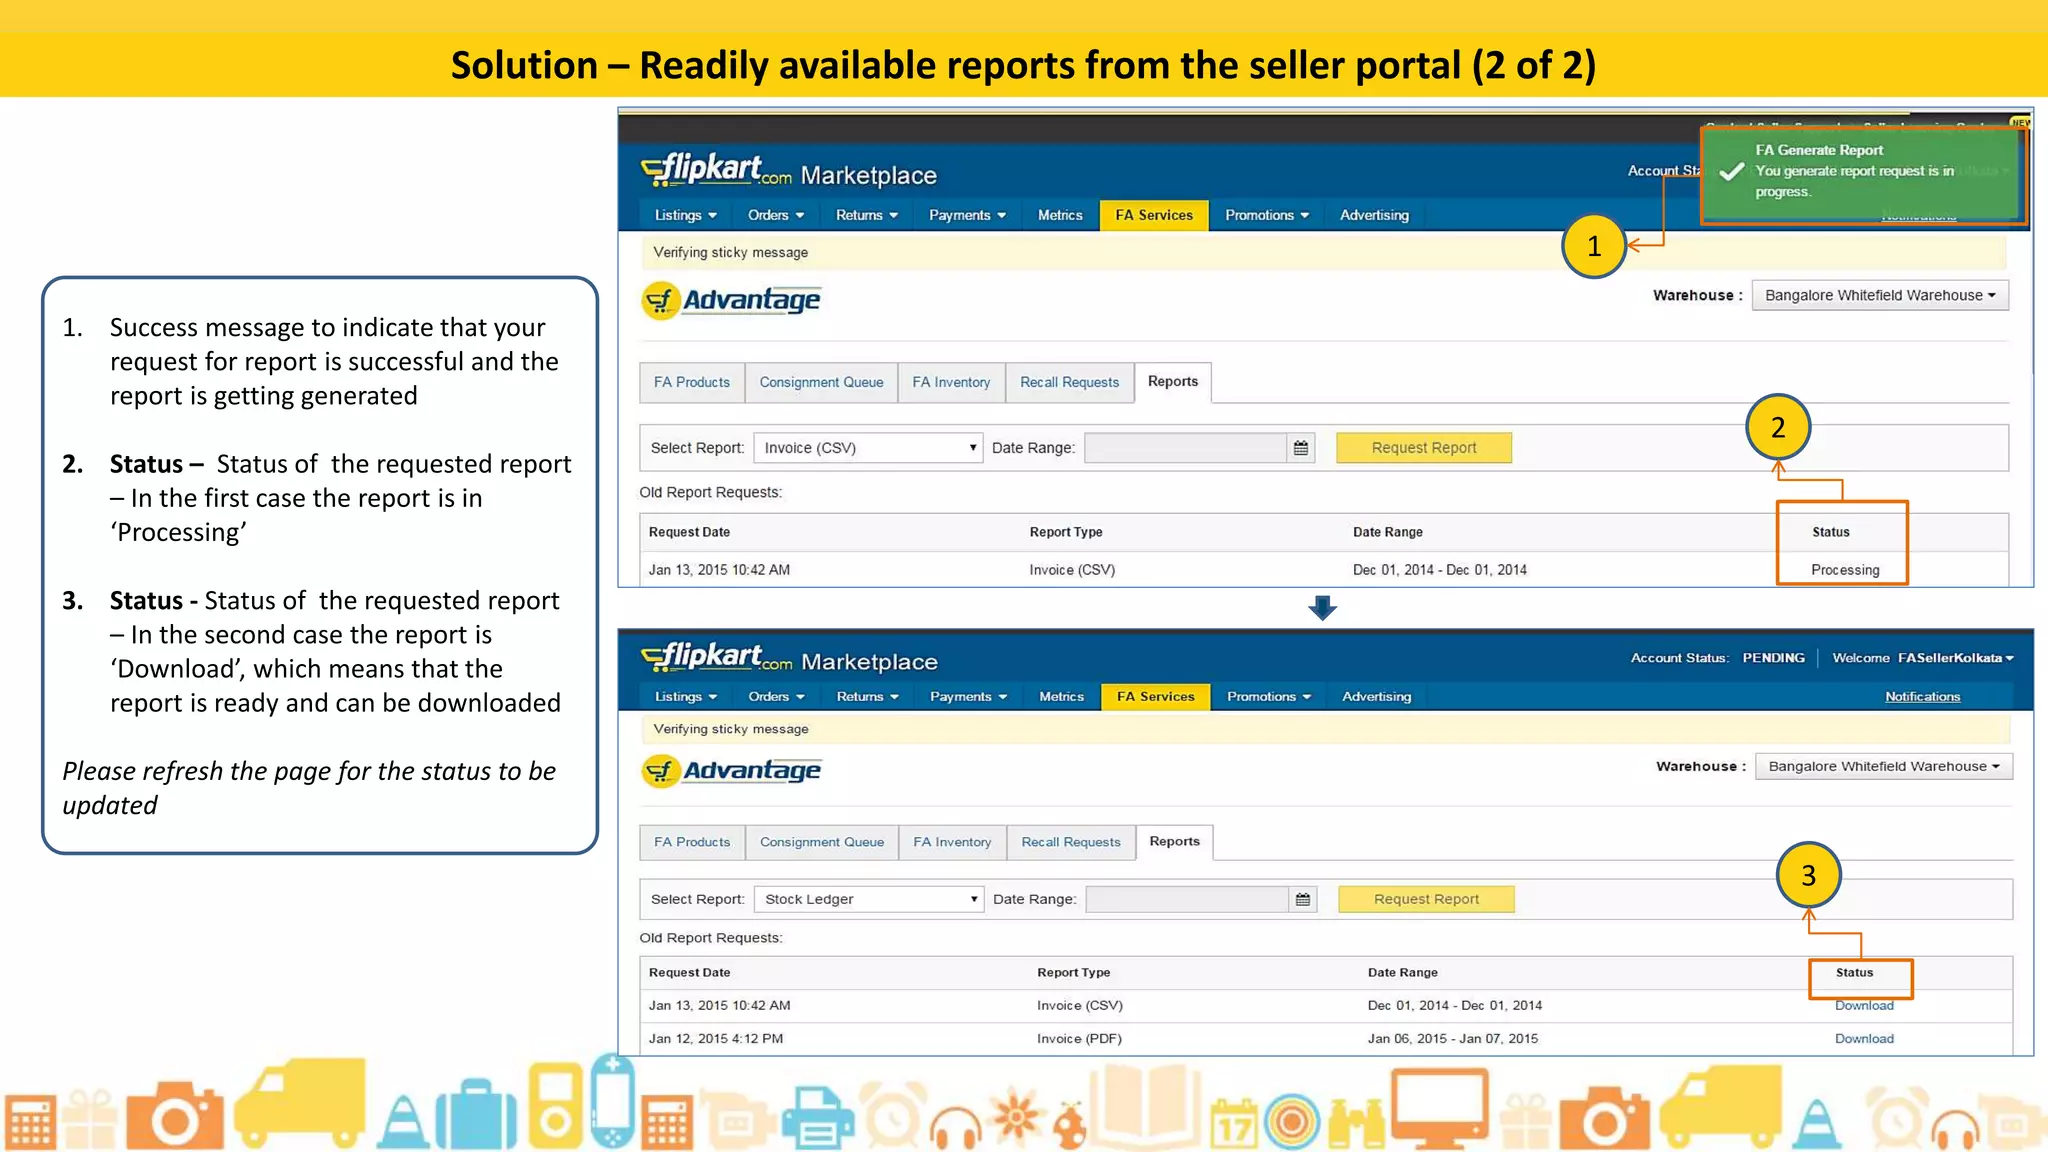Click lower Flipkart Advantage cart logo
Screen dimensions: 2048x1152
pyautogui.click(x=660, y=771)
